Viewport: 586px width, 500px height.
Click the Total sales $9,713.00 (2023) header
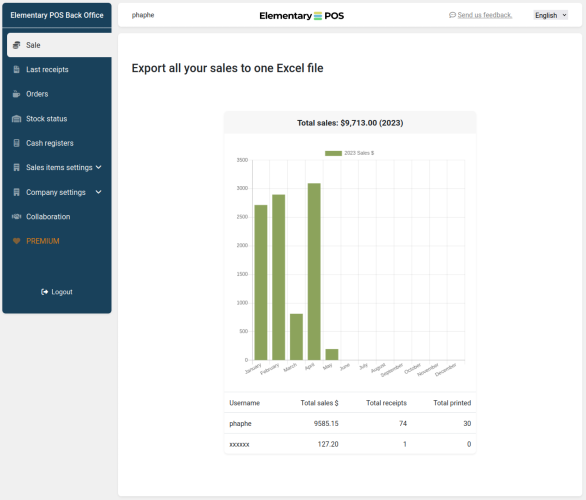click(350, 123)
